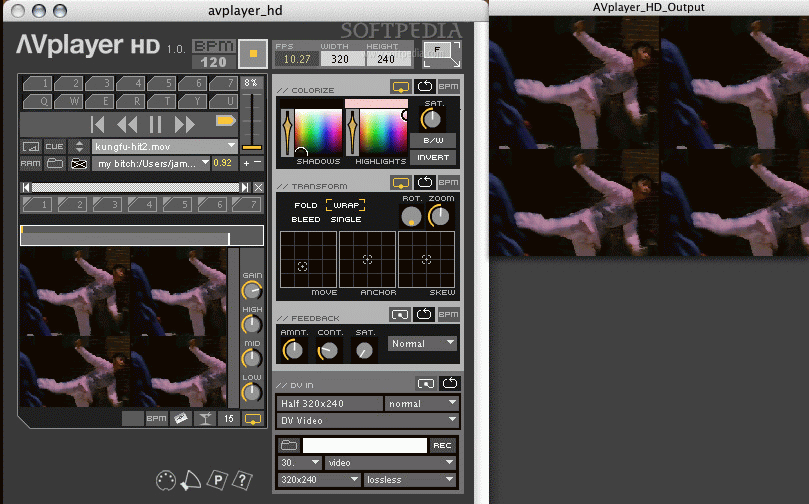Pick a color in the Highlights color field
The width and height of the screenshot is (809, 504).
[x=383, y=131]
